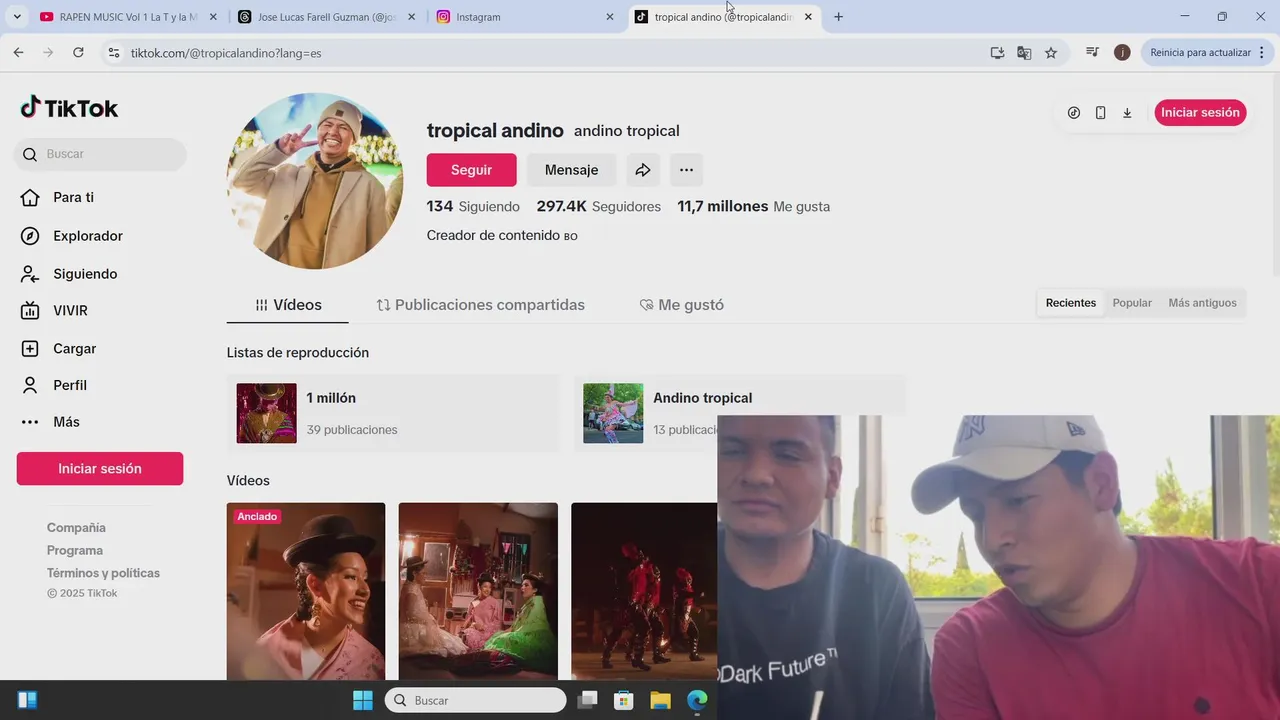Open the pinned Anclado video
This screenshot has width=1280, height=720.
pyautogui.click(x=306, y=591)
